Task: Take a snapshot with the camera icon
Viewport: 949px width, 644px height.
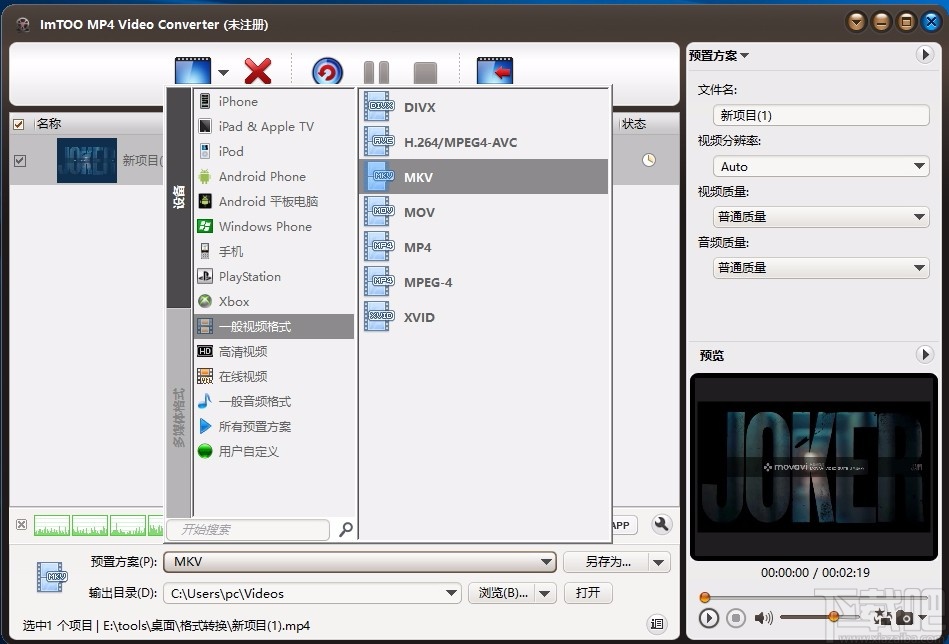Action: [904, 618]
